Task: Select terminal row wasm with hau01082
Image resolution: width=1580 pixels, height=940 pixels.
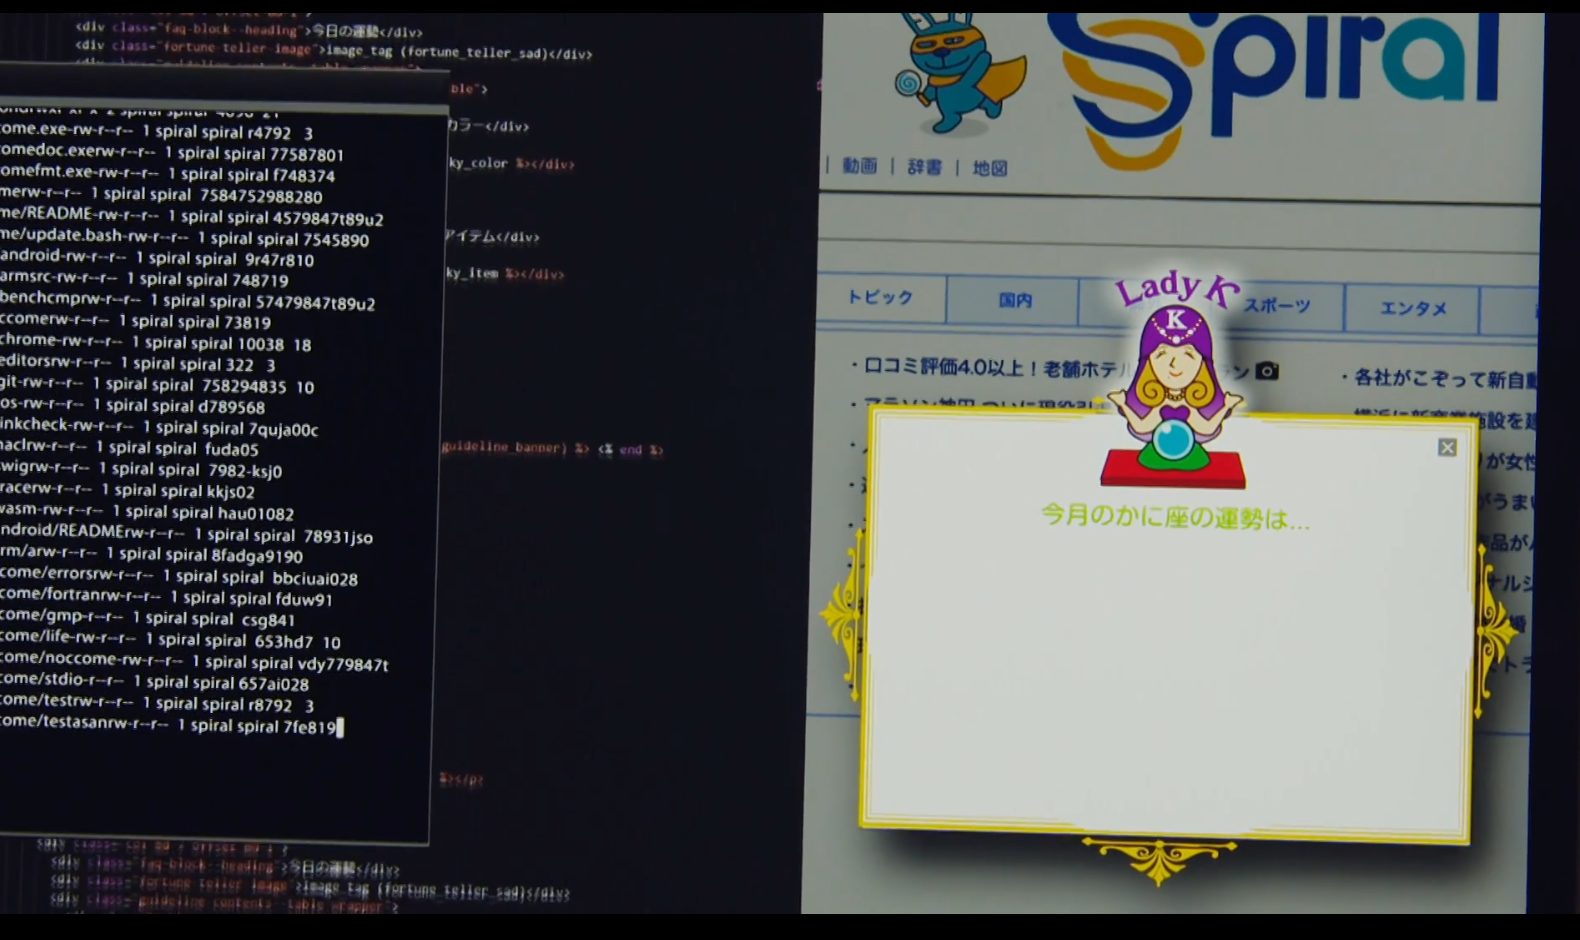Action: pyautogui.click(x=148, y=512)
